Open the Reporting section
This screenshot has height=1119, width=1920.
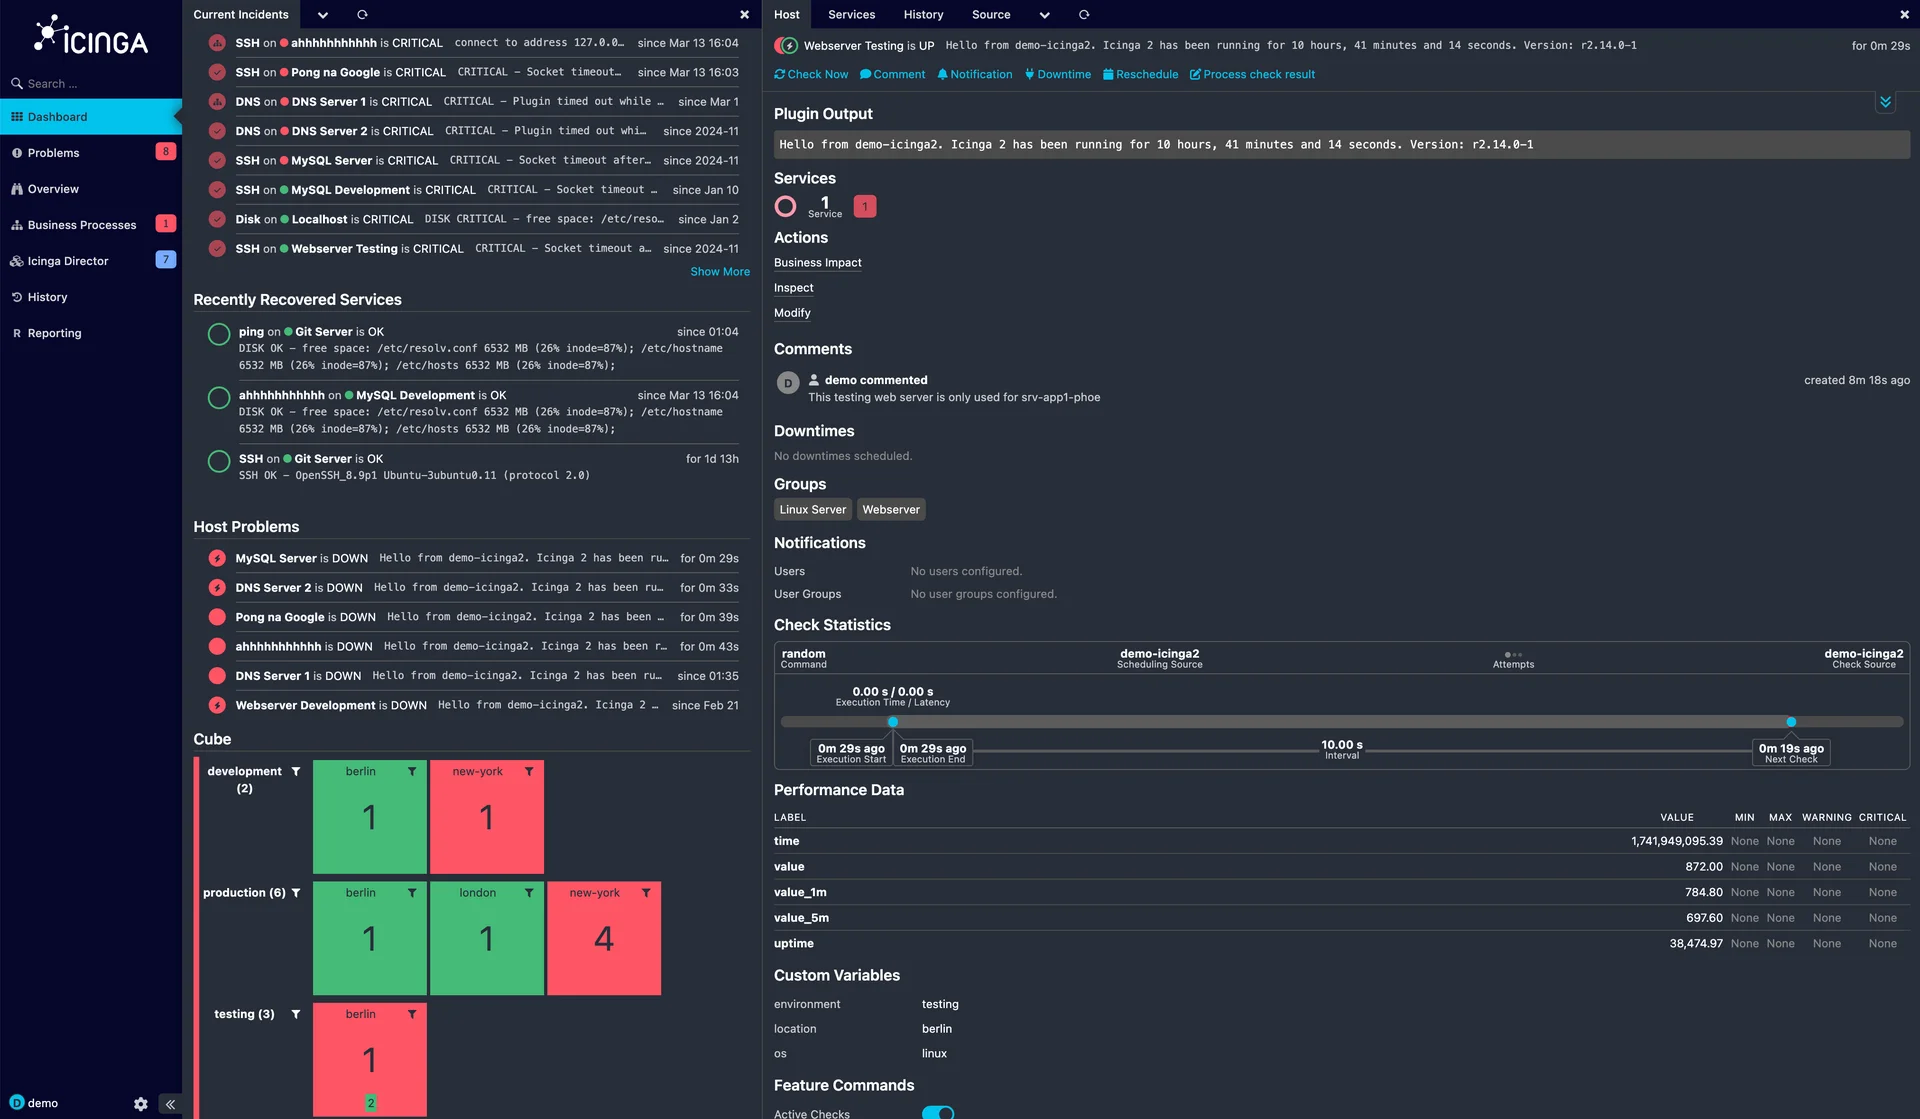(54, 332)
